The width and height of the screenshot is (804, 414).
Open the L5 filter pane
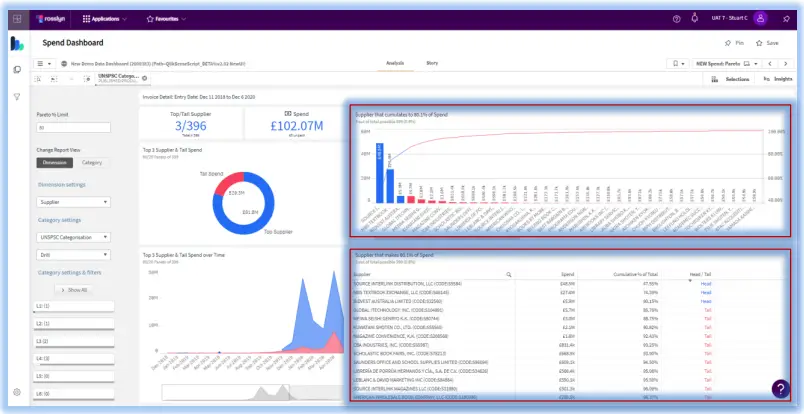click(74, 376)
